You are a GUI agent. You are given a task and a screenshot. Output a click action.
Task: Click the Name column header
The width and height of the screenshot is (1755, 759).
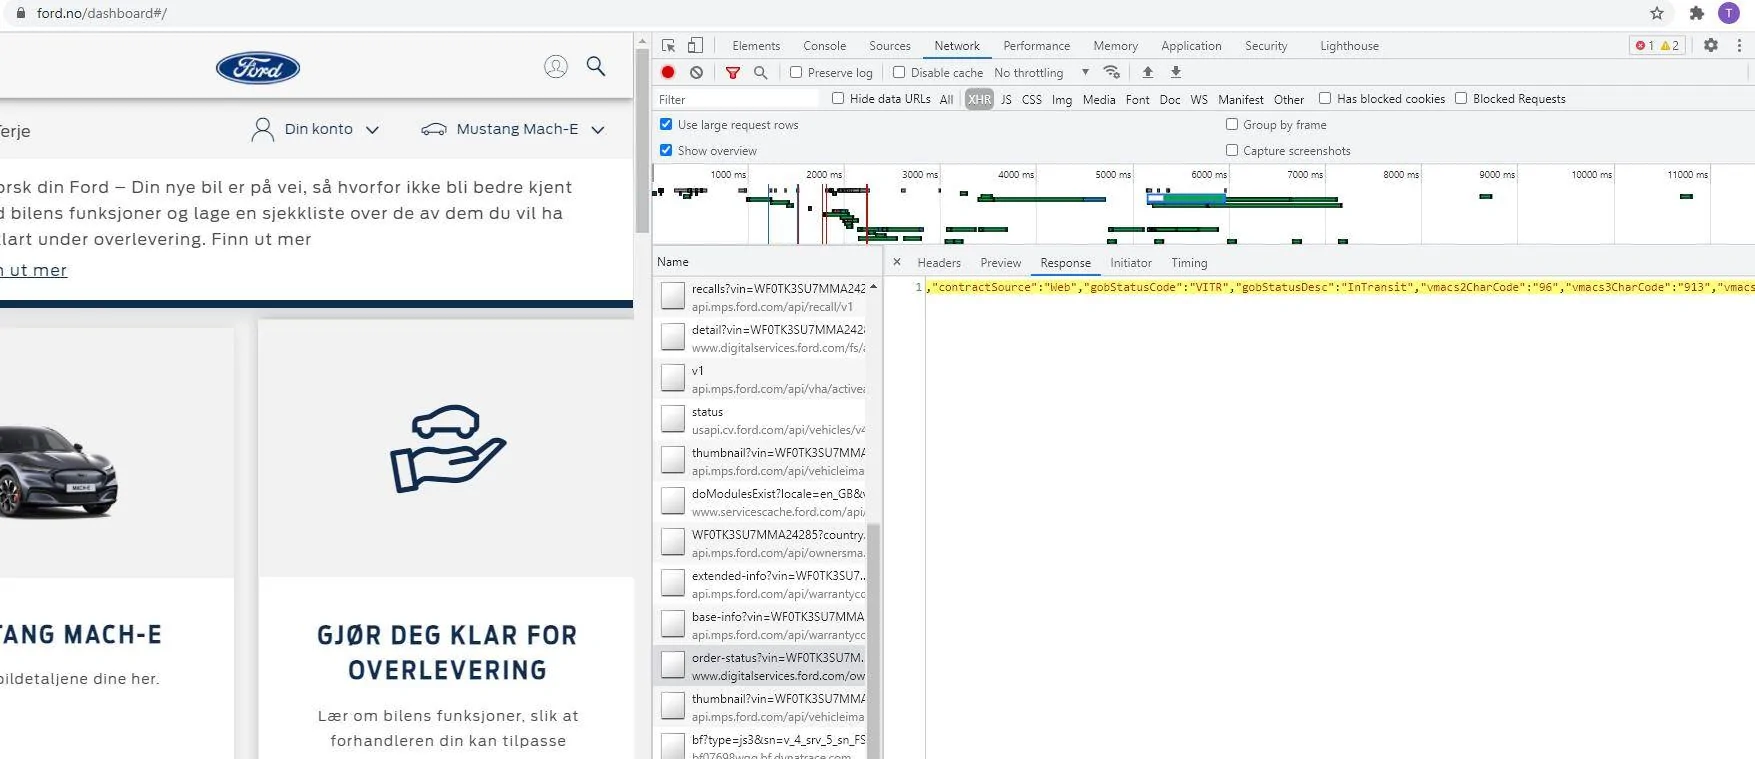click(x=767, y=262)
